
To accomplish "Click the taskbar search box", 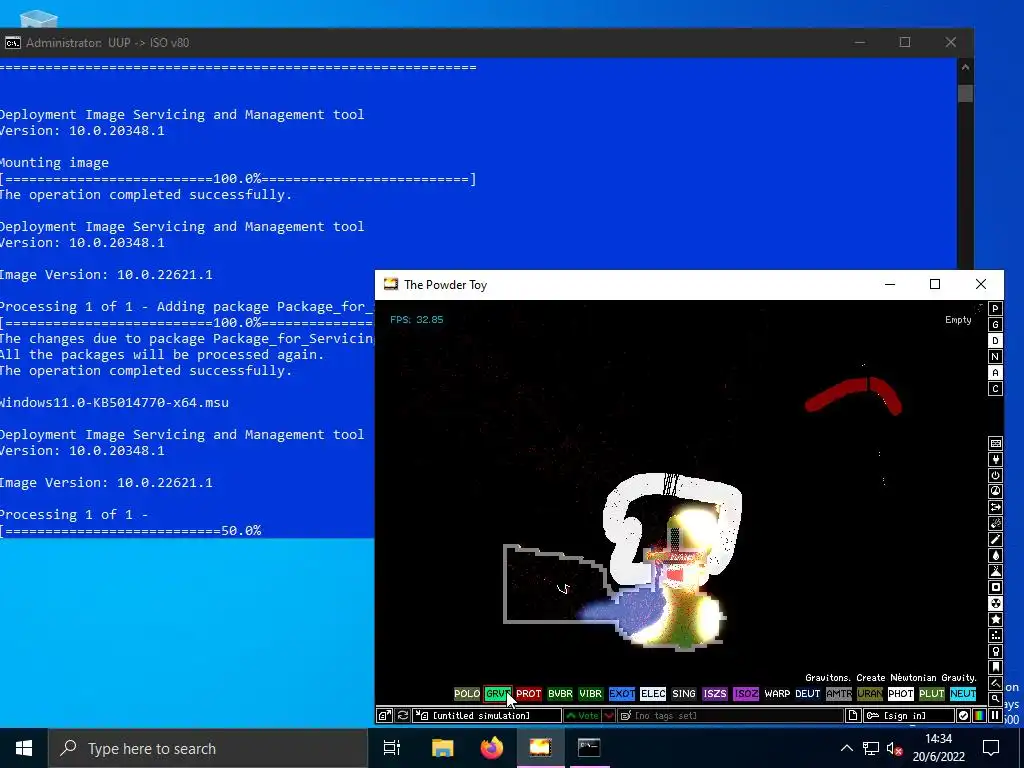I will pyautogui.click(x=208, y=748).
